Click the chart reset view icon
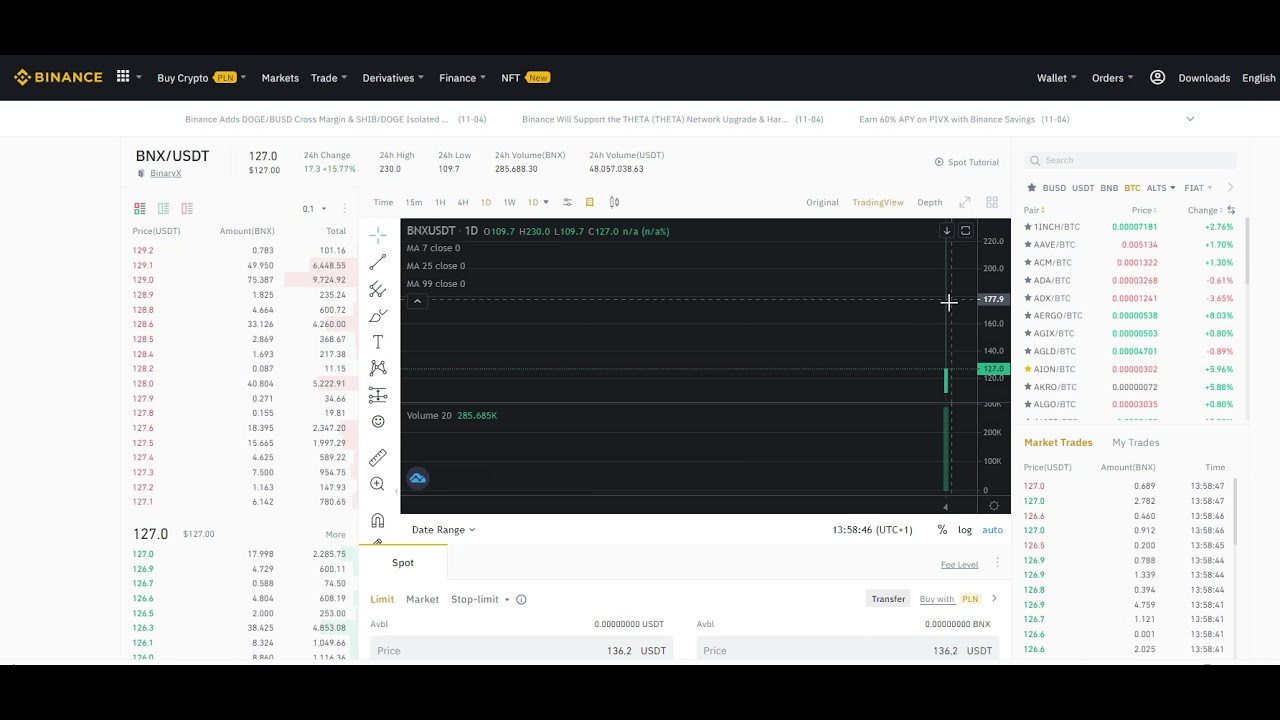 pyautogui.click(x=965, y=231)
